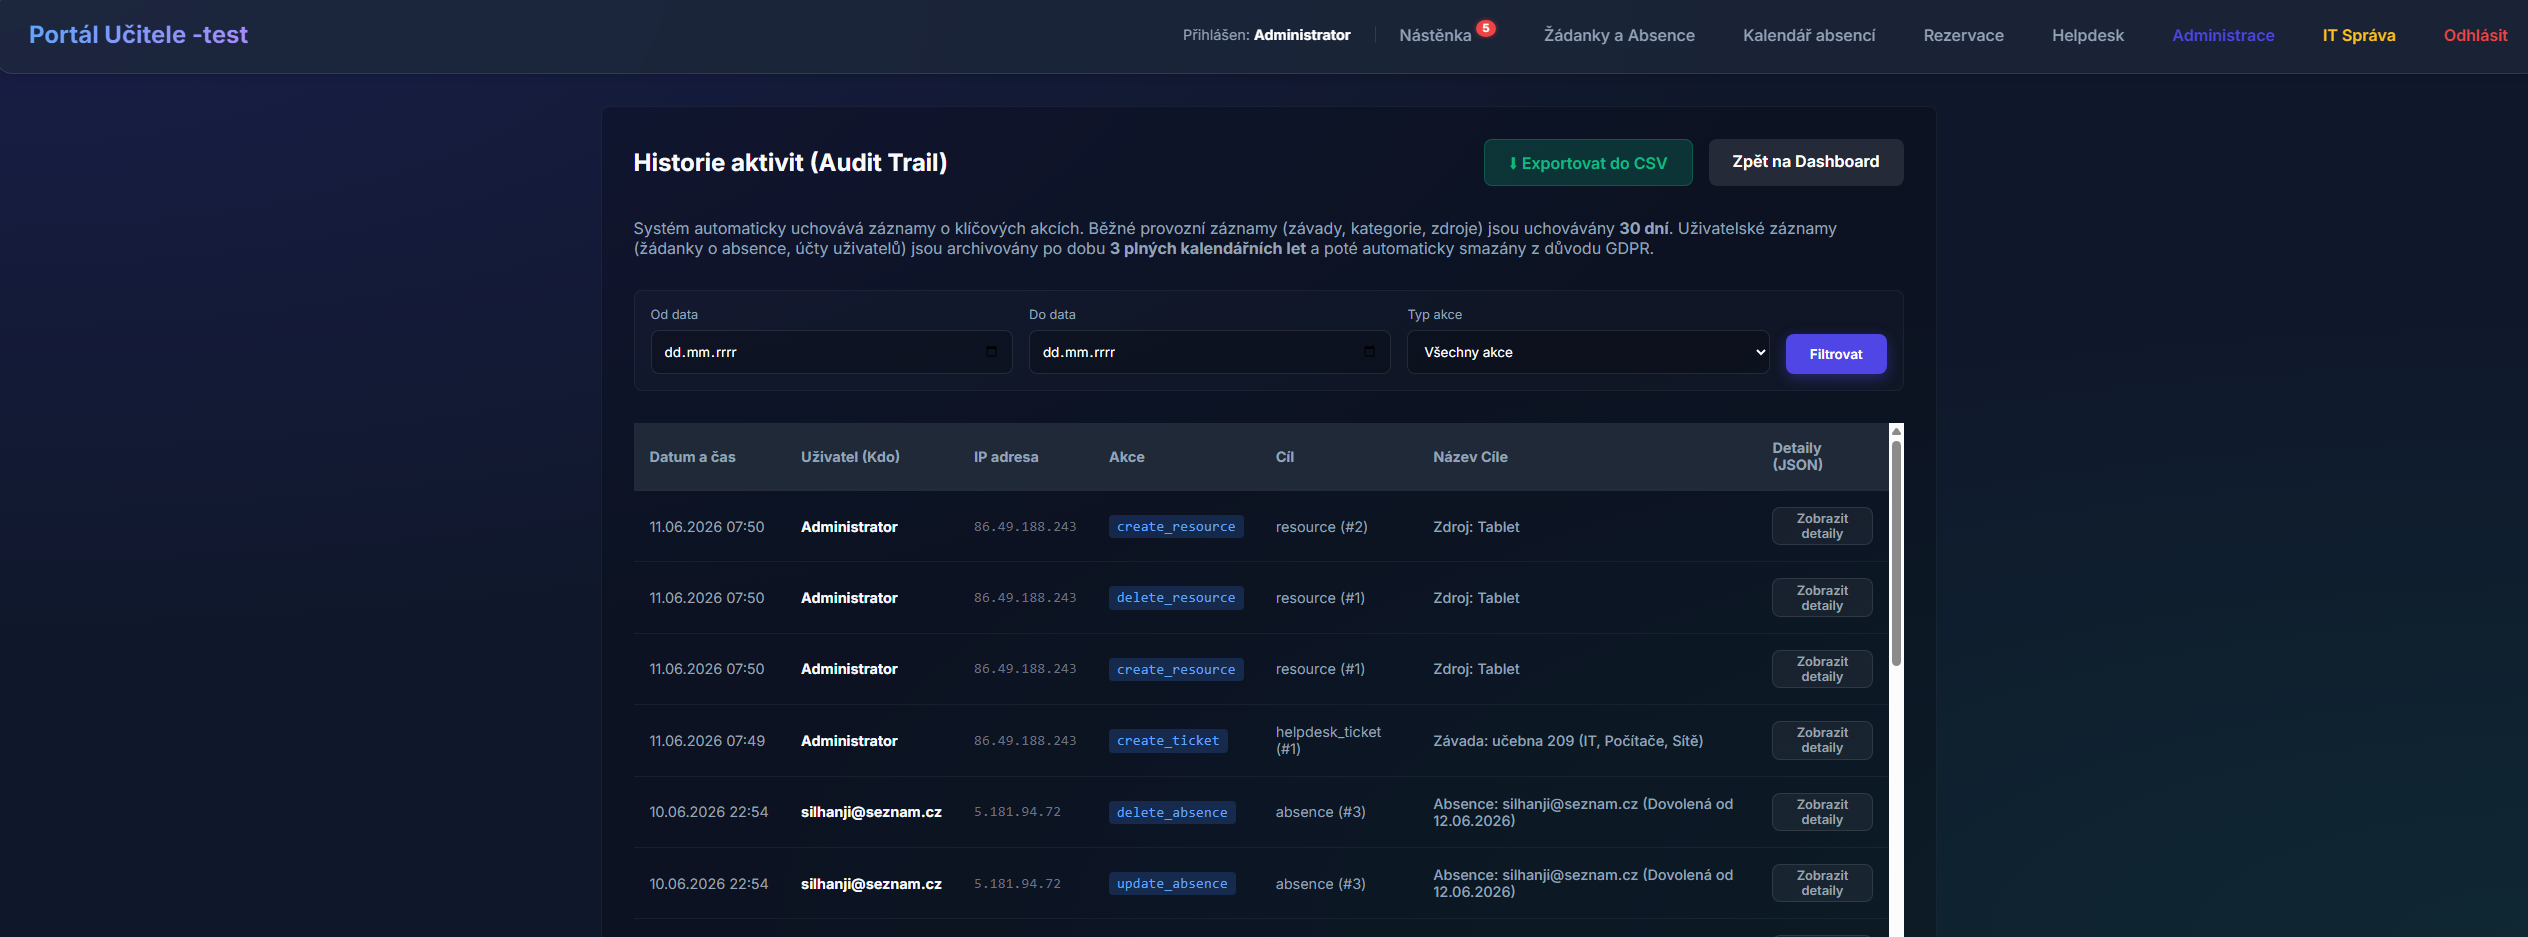Show details for create_ticket row
2528x937 pixels.
tap(1822, 740)
